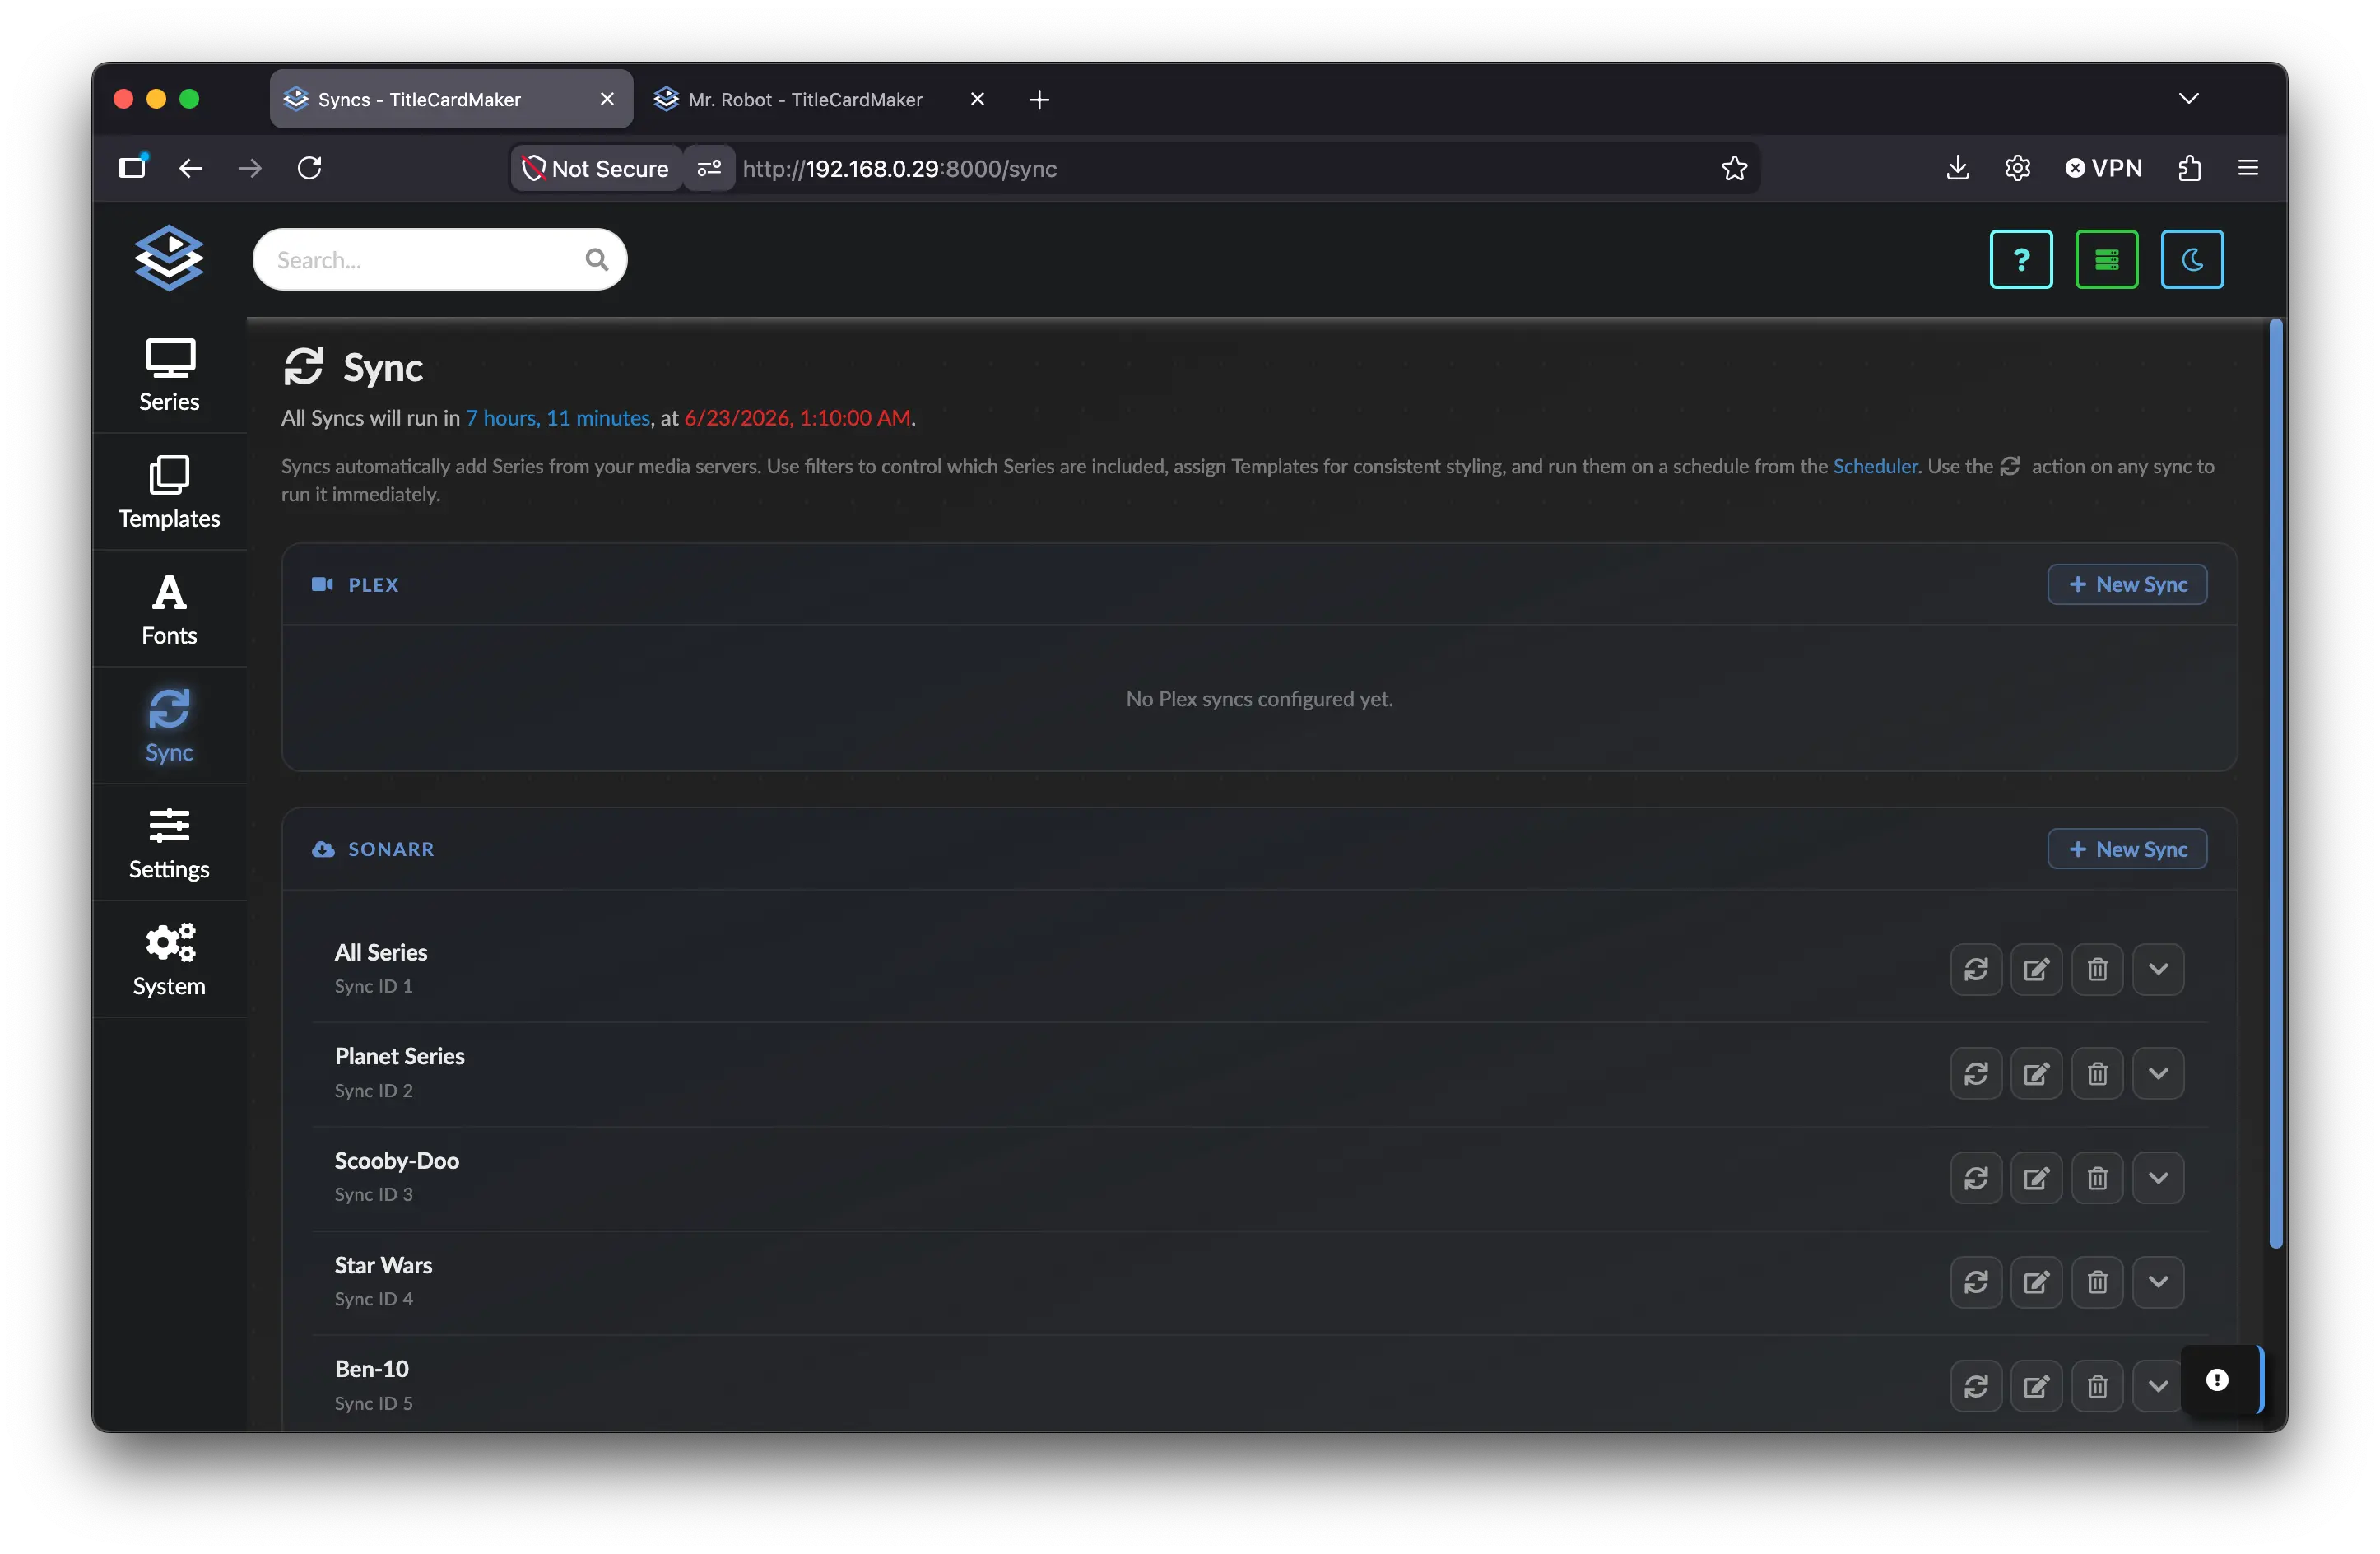
Task: Expand the Planet Series sync details
Action: pyautogui.click(x=2158, y=1073)
